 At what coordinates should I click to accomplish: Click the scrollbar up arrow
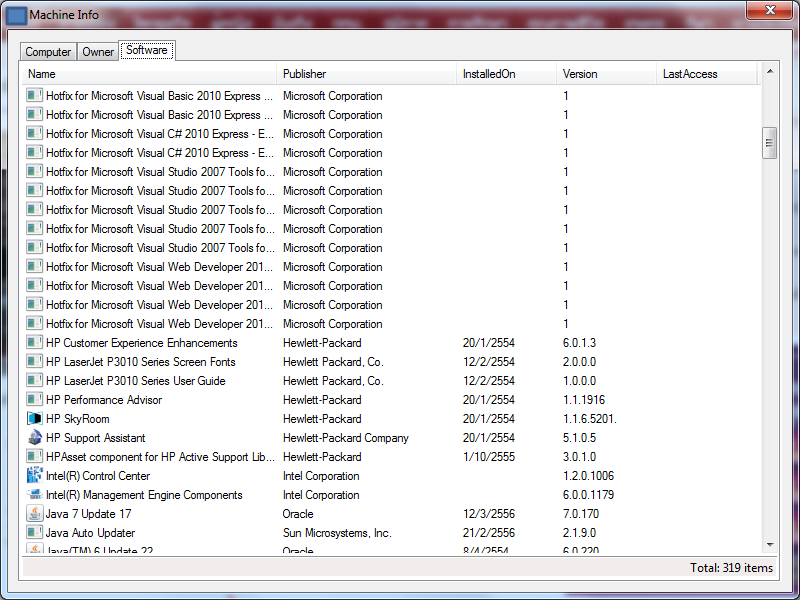coord(770,71)
